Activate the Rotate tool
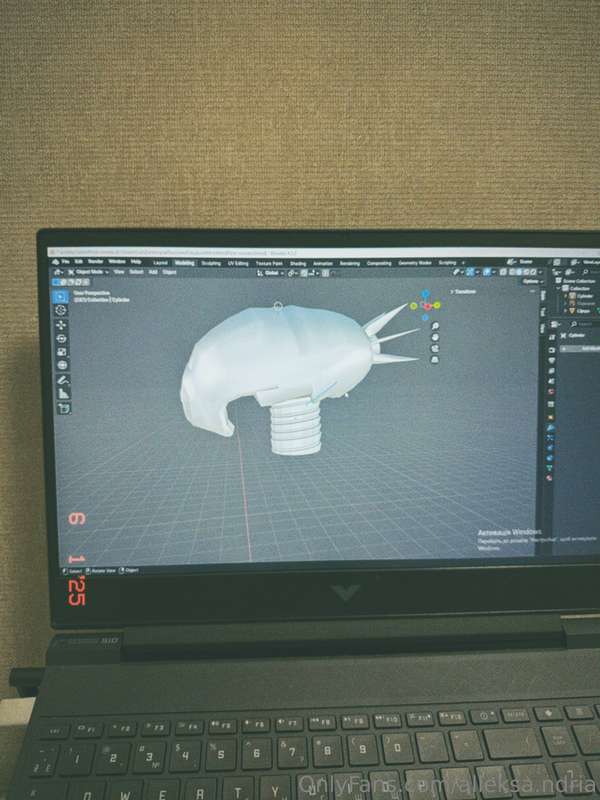Viewport: 600px width, 800px height. point(62,338)
